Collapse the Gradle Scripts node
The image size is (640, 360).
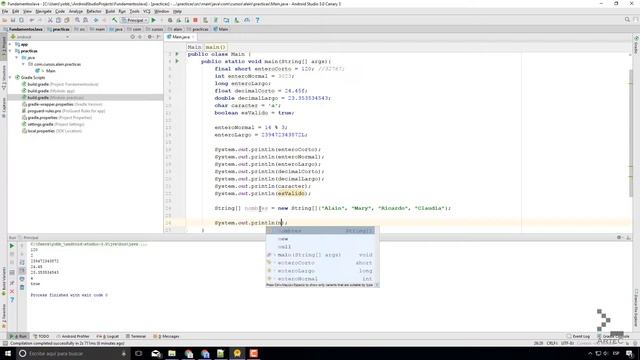click(x=11, y=77)
